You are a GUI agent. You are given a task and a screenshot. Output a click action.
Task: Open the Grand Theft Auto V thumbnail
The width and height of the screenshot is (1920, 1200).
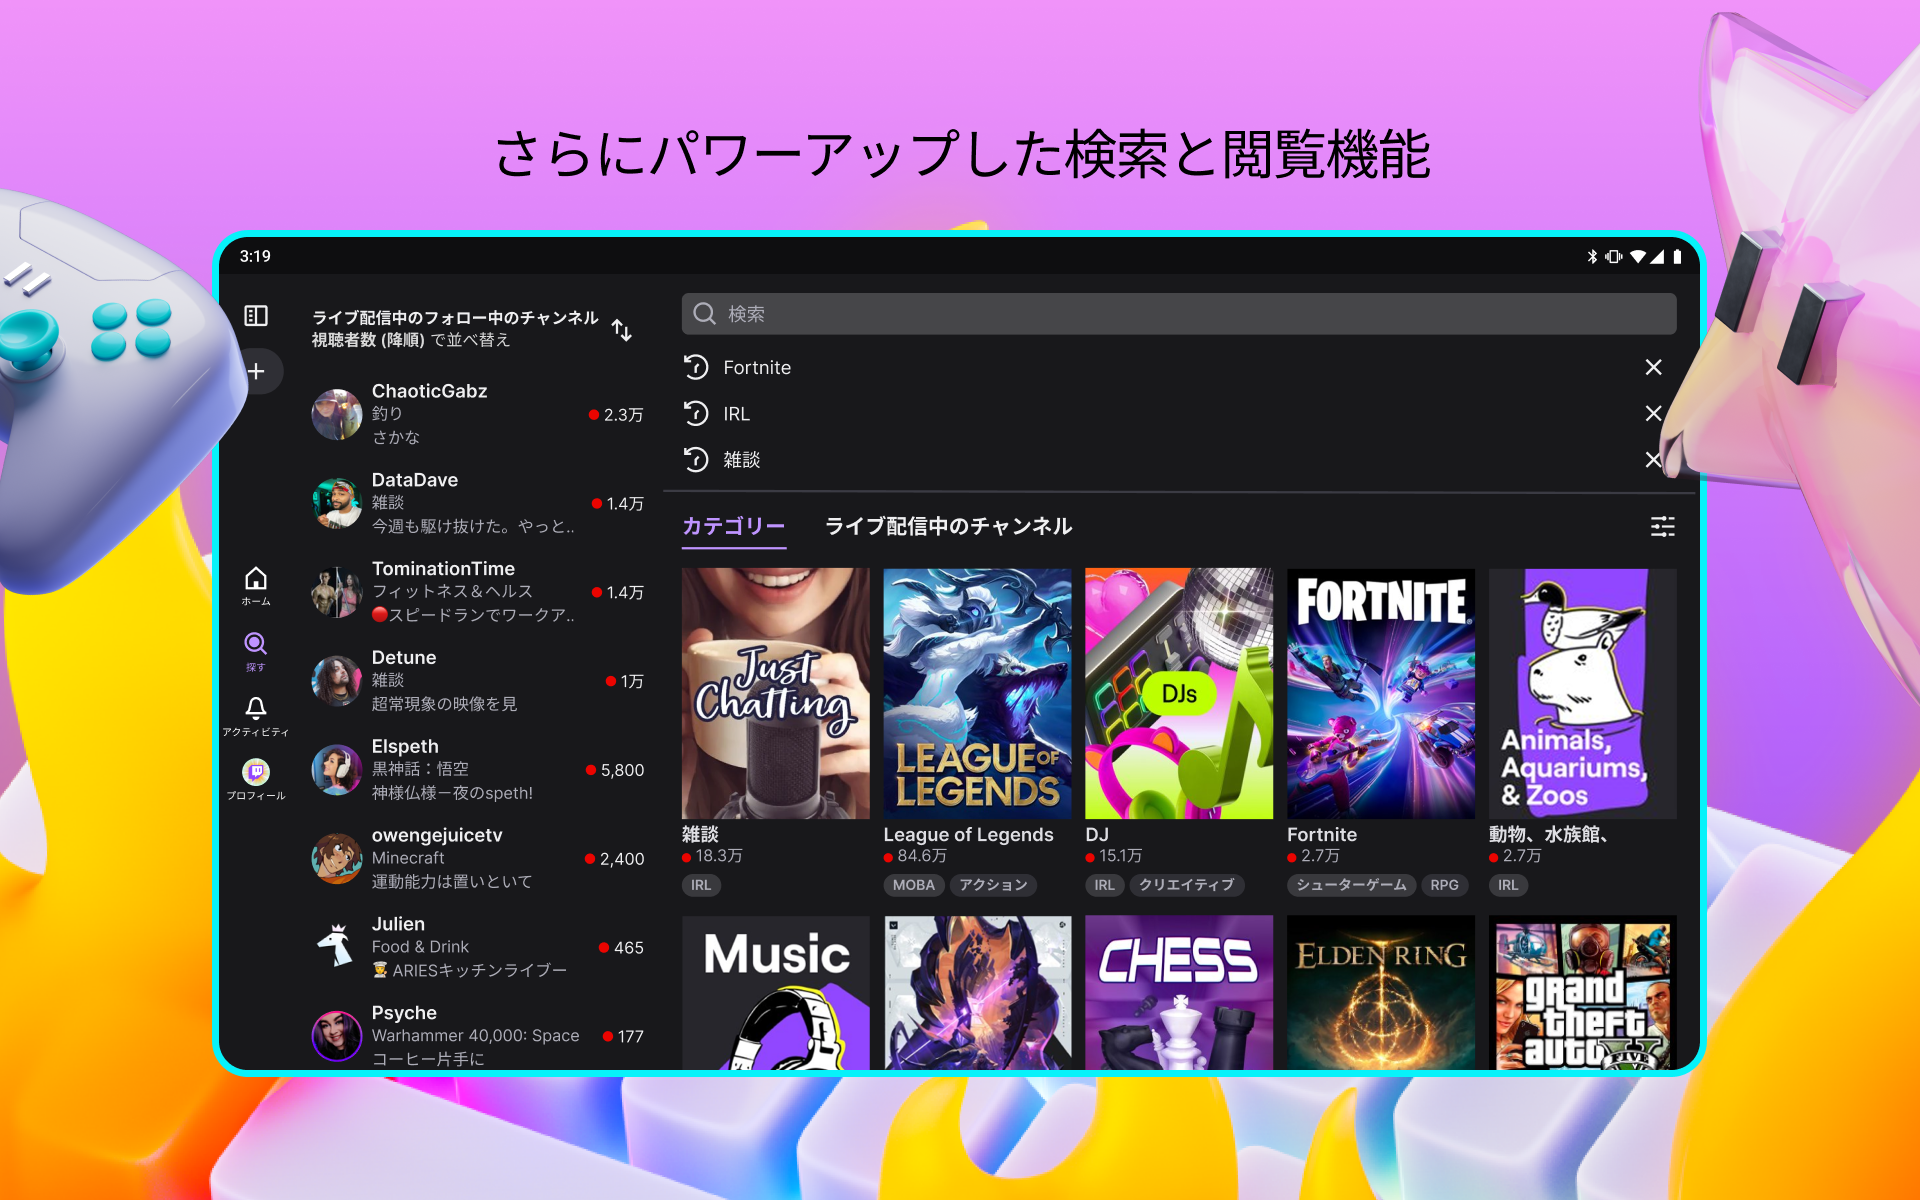1582,992
